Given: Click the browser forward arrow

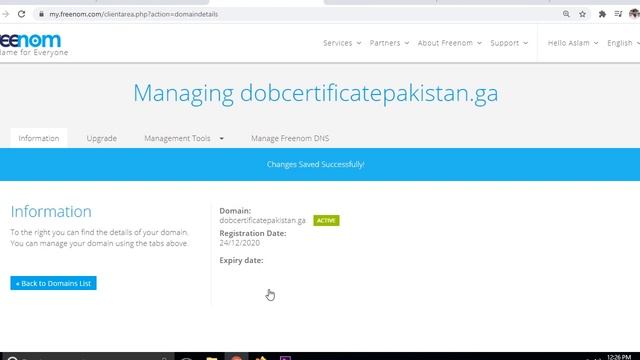Looking at the screenshot, I should pyautogui.click(x=5, y=14).
